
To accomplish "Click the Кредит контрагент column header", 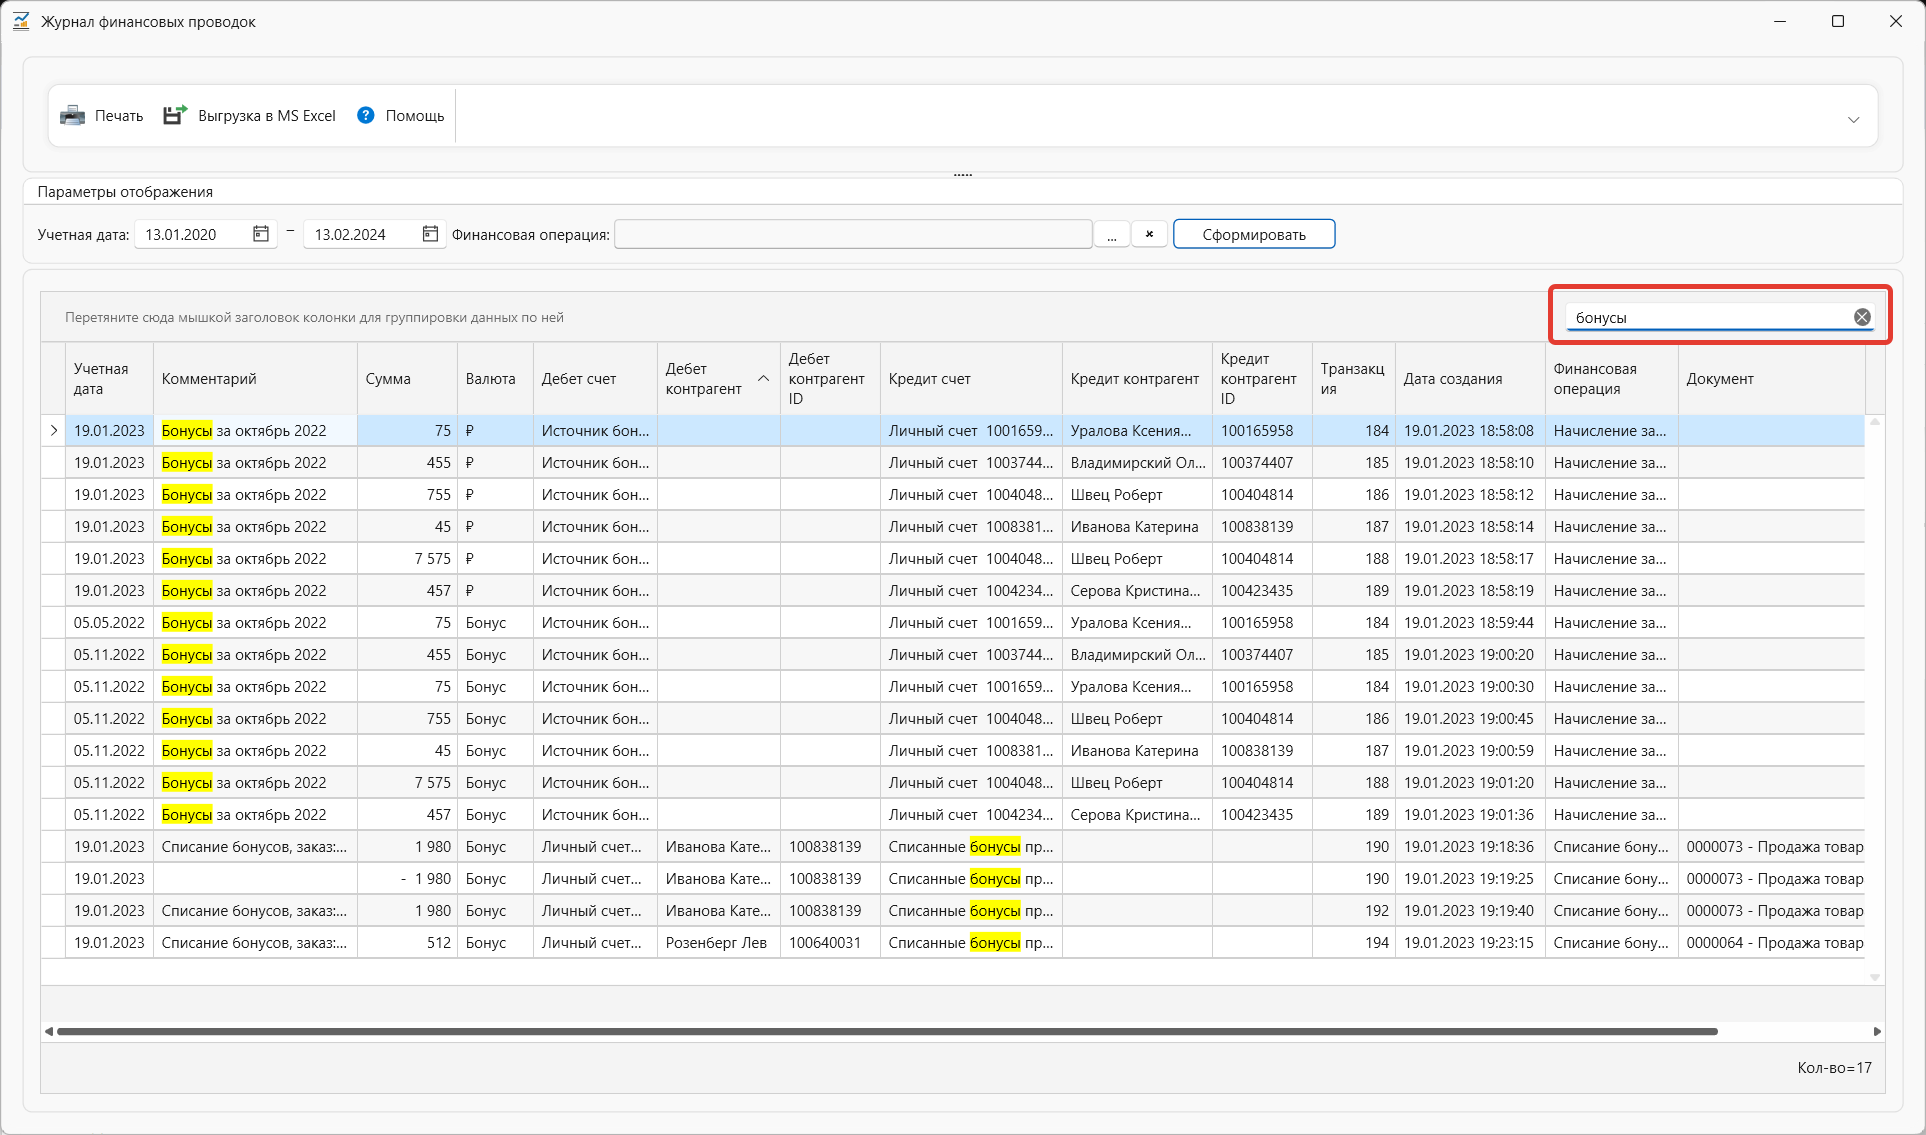I will 1137,379.
